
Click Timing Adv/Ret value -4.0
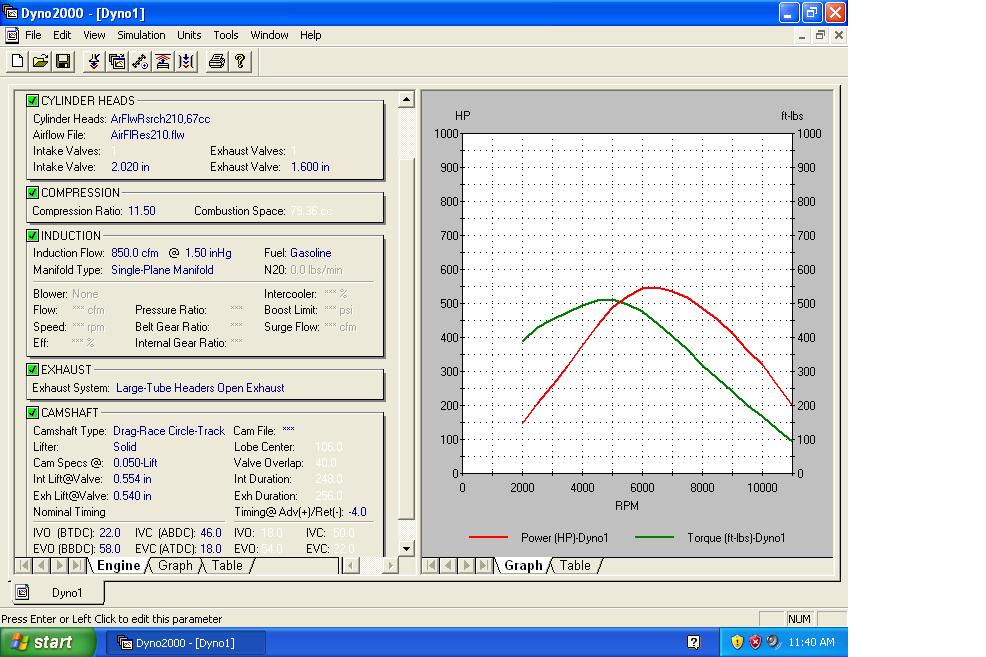point(357,512)
